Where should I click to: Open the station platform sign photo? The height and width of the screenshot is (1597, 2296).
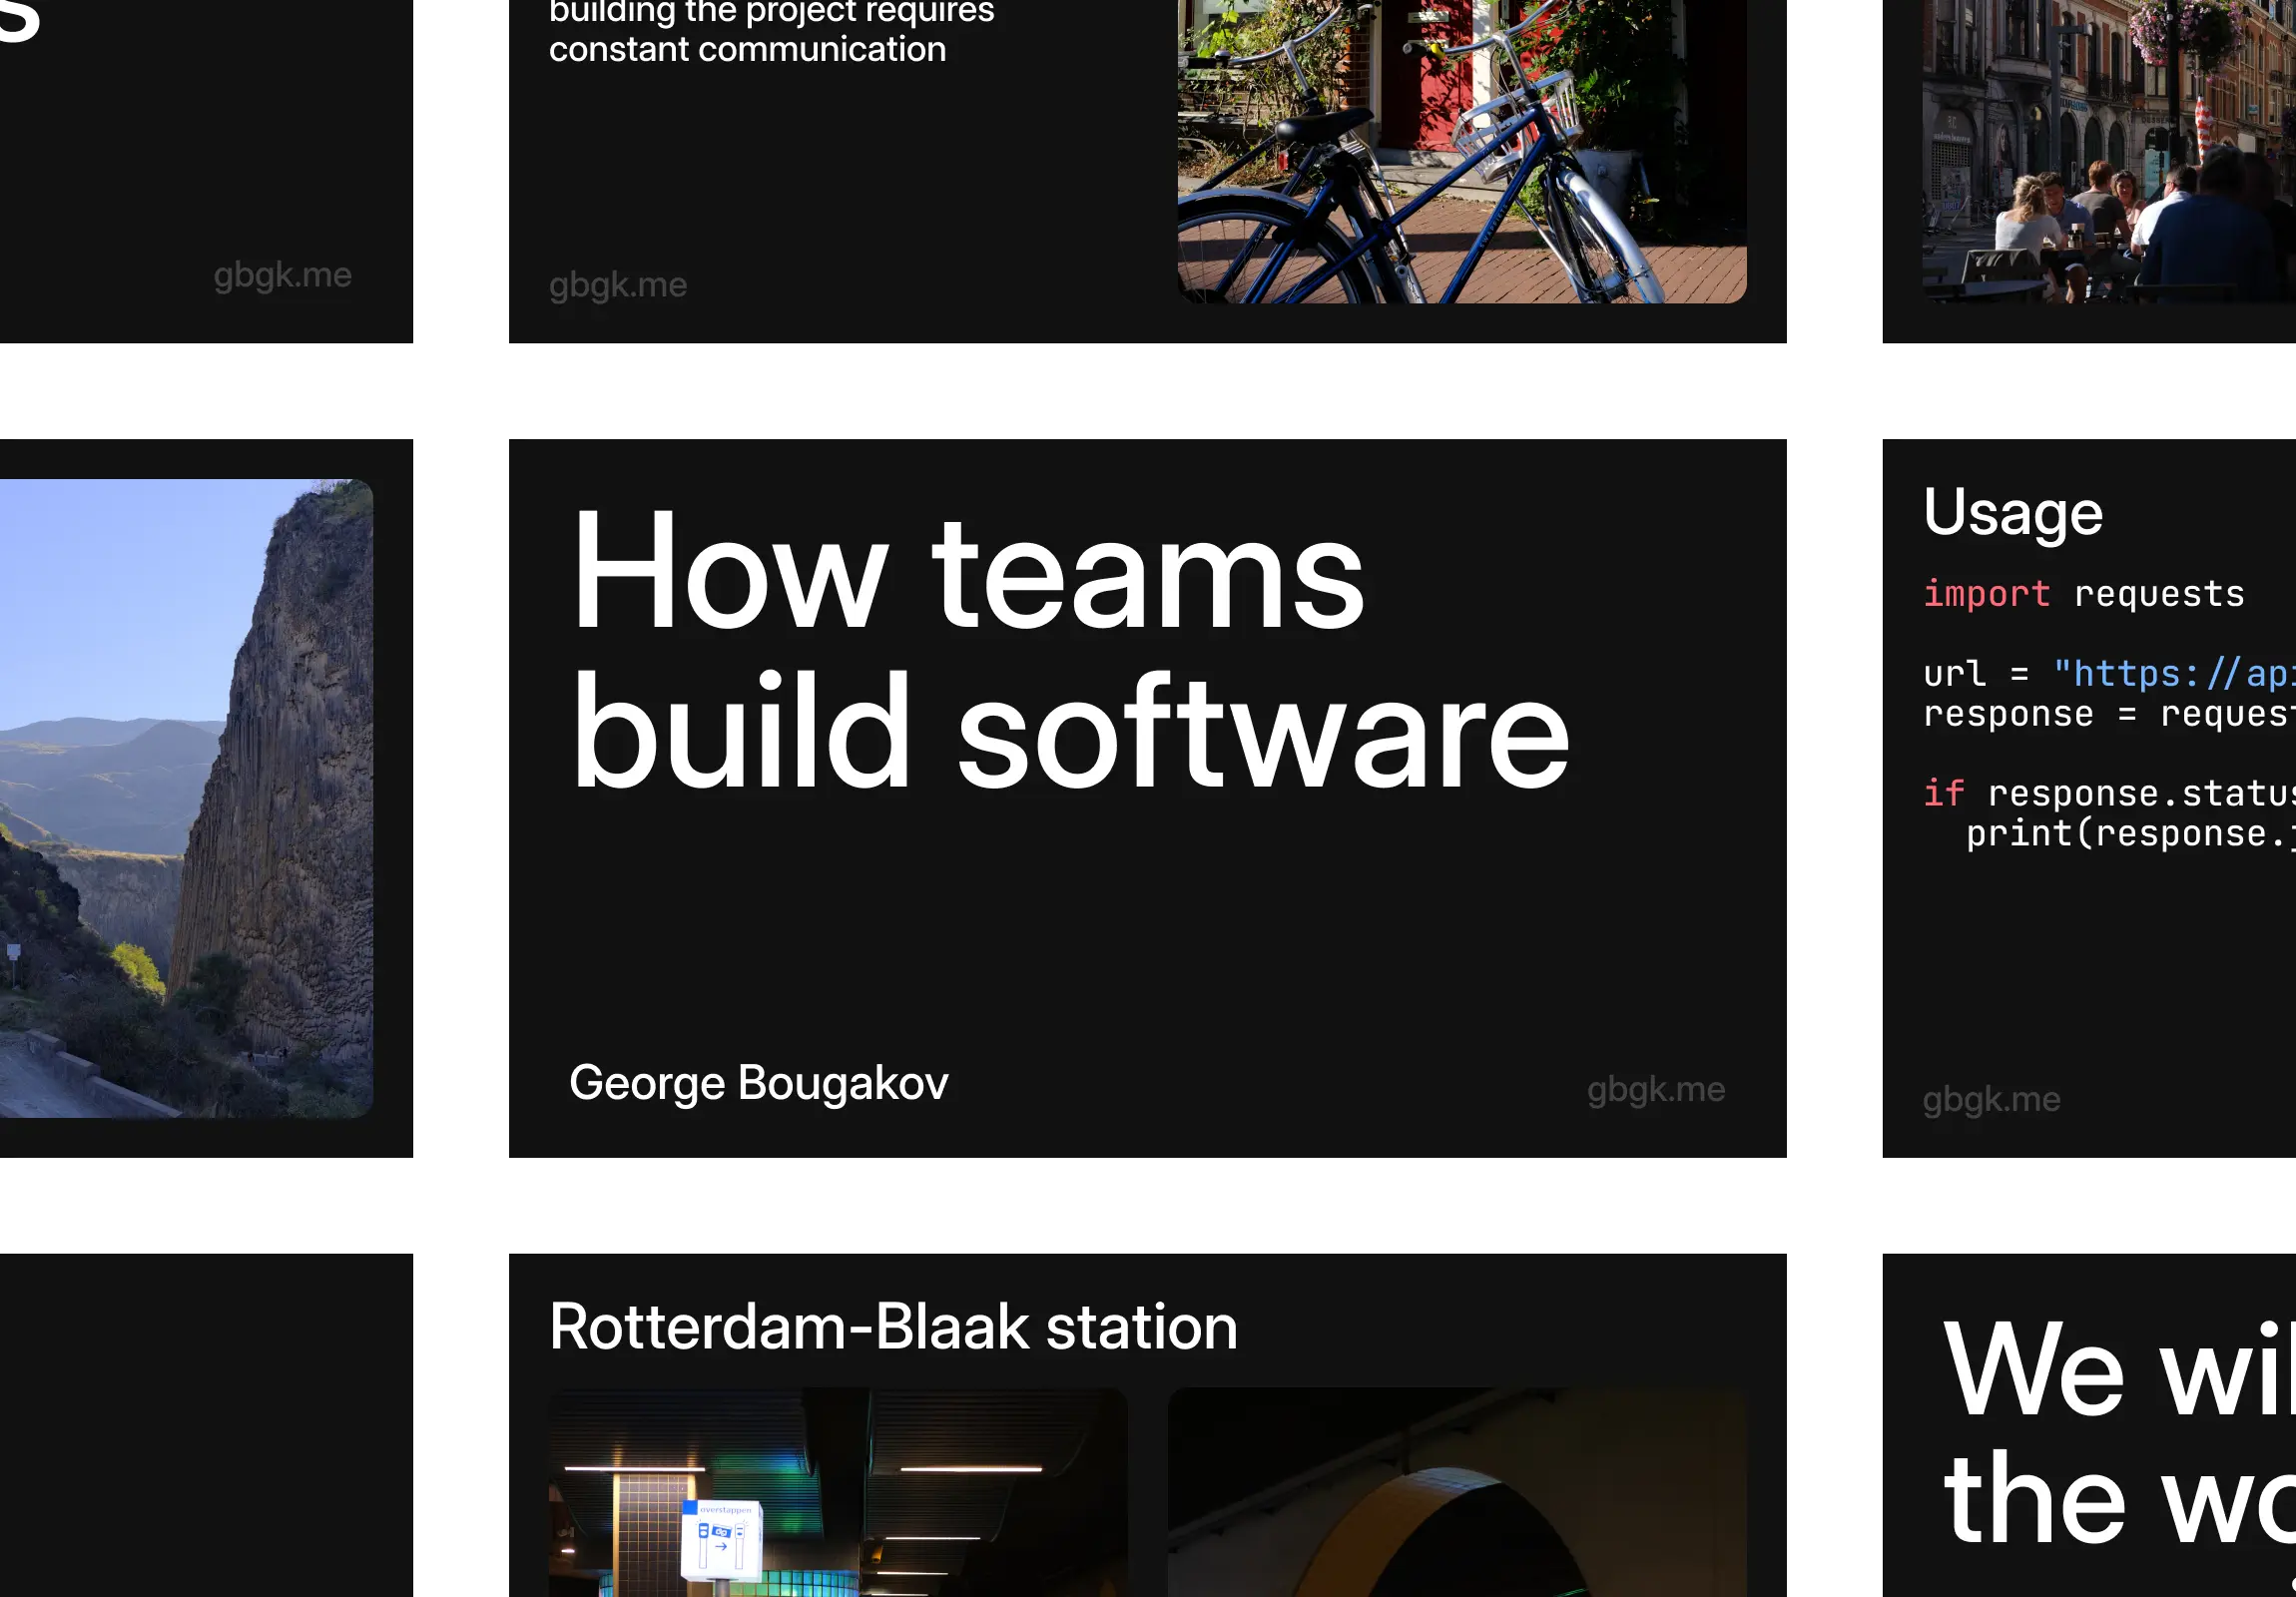(x=837, y=1491)
